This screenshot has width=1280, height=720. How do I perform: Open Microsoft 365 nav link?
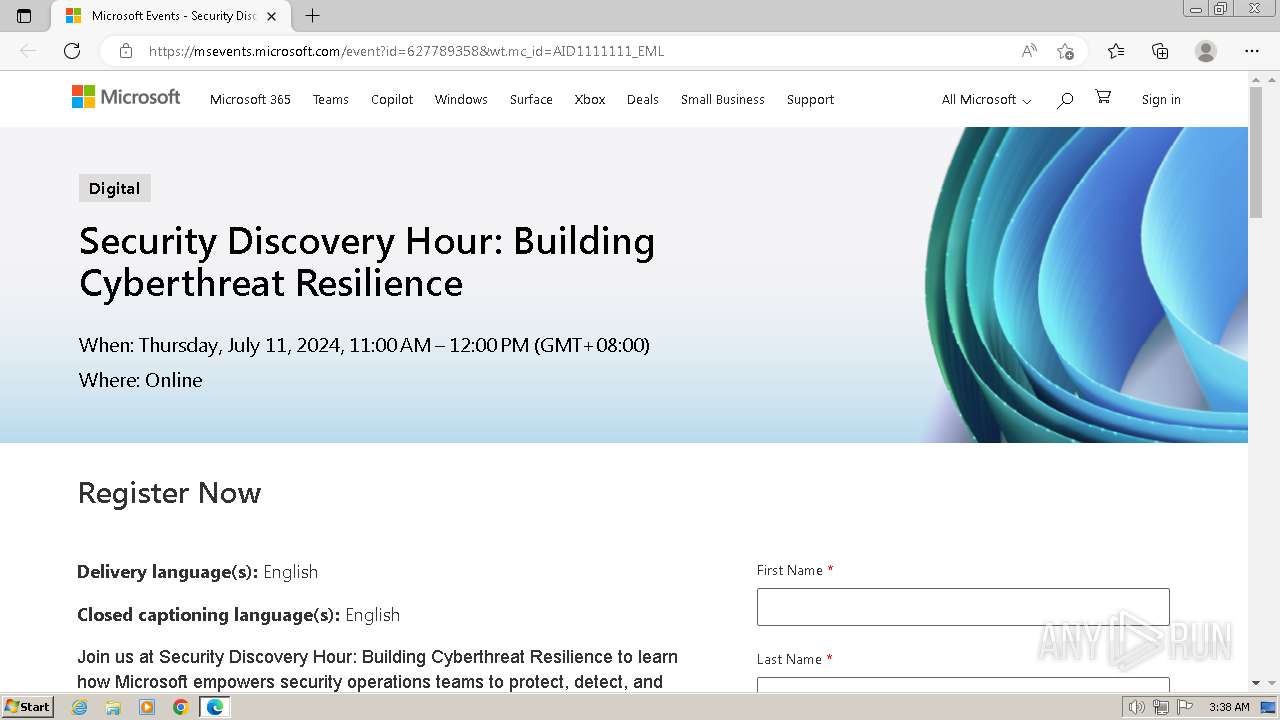pyautogui.click(x=250, y=99)
